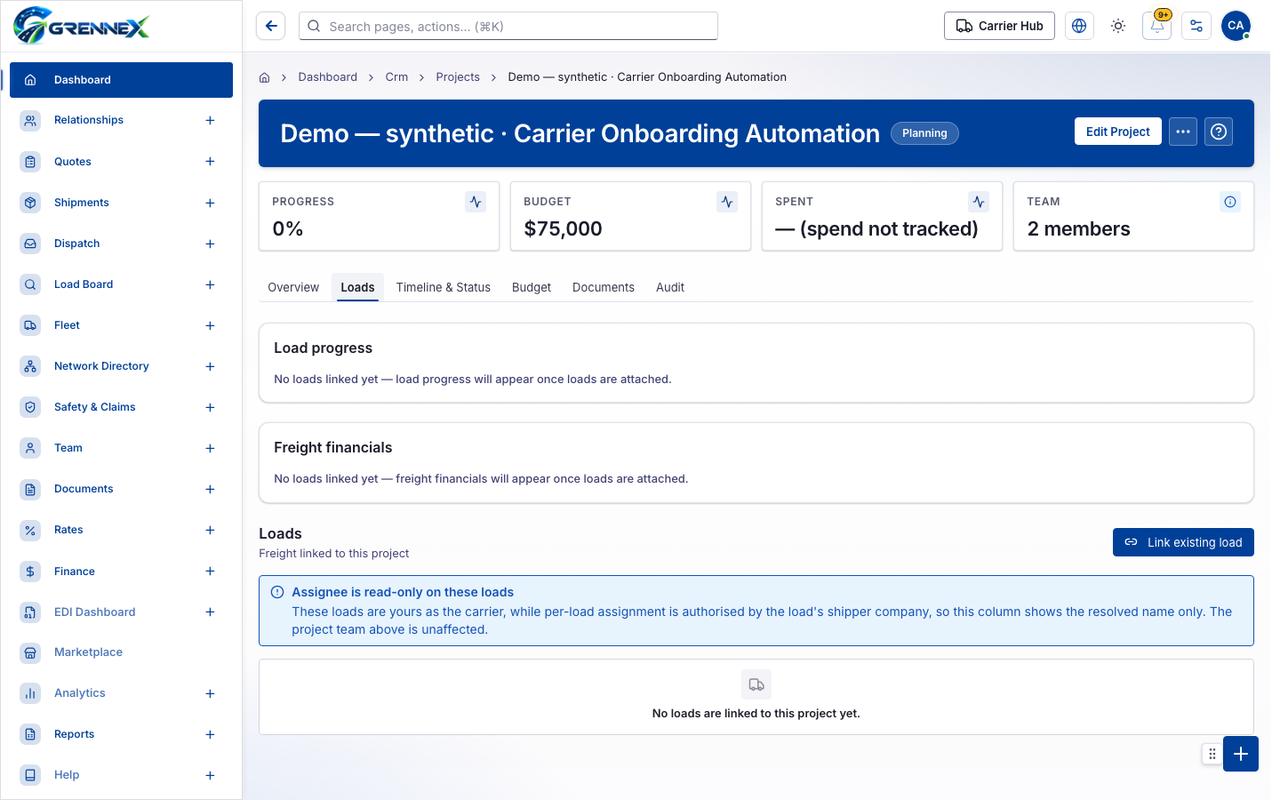Click the Budget card activity icon
Viewport: 1280px width, 800px height.
[x=727, y=202]
